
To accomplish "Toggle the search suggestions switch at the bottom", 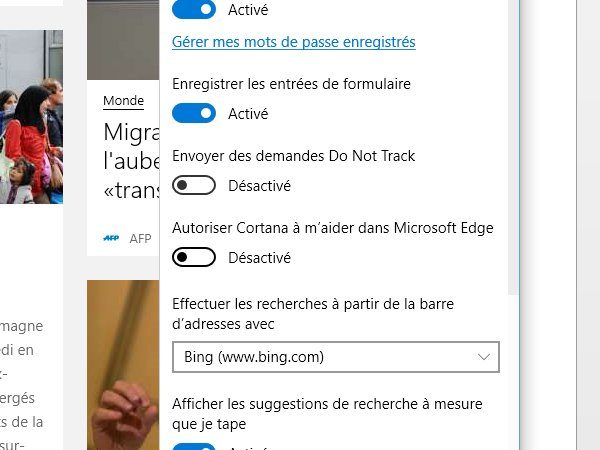I will [194, 447].
